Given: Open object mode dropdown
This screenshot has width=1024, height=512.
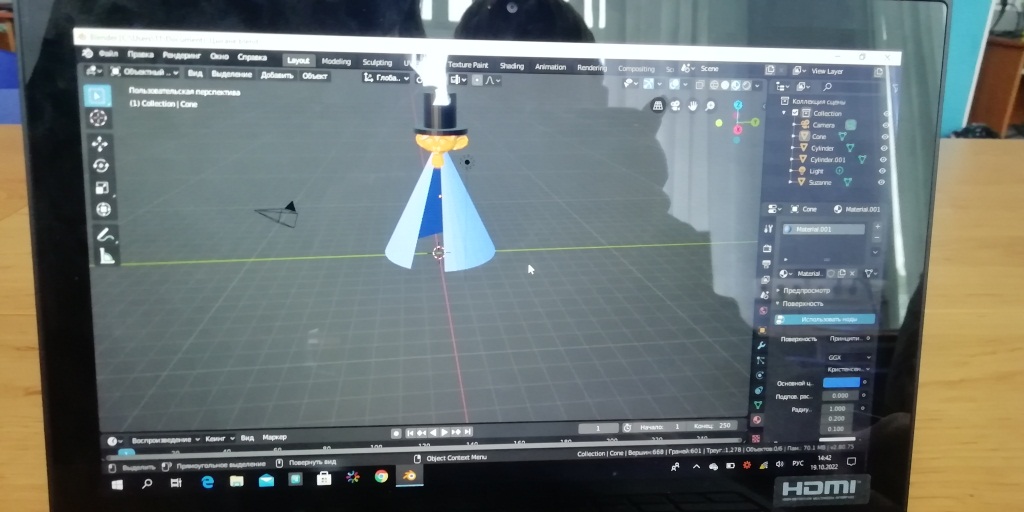Looking at the screenshot, I should 144,72.
